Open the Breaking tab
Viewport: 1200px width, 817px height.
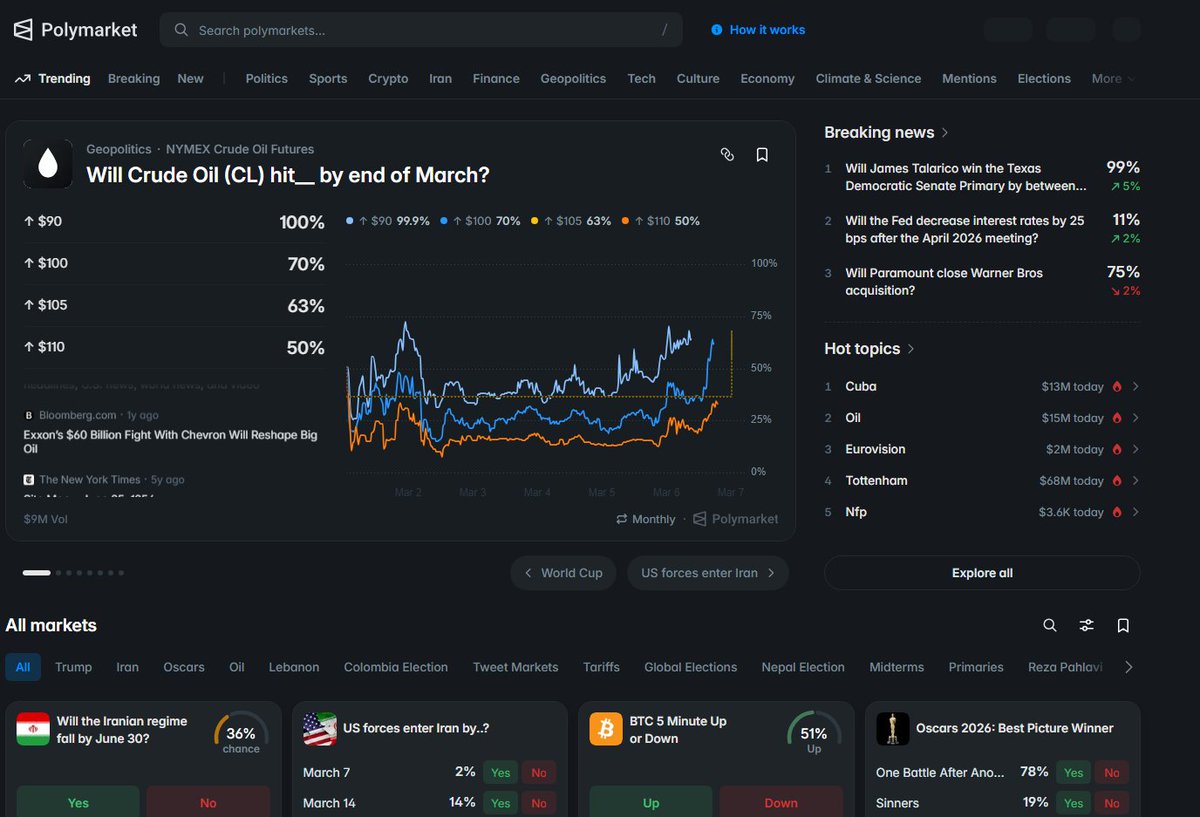(x=134, y=78)
